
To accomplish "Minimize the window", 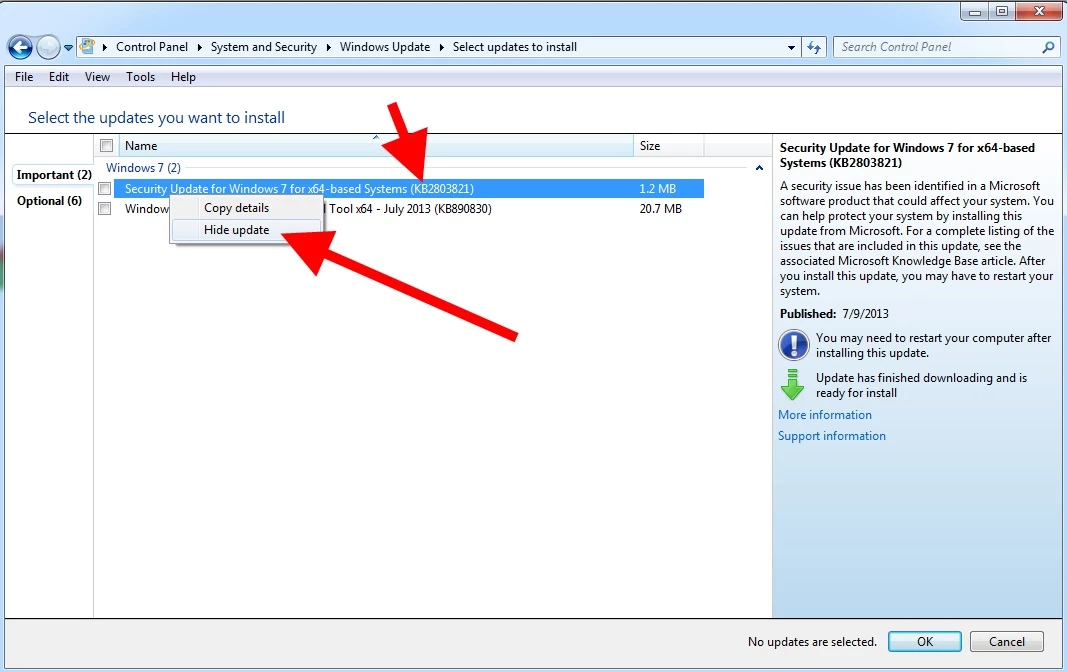I will click(x=975, y=11).
